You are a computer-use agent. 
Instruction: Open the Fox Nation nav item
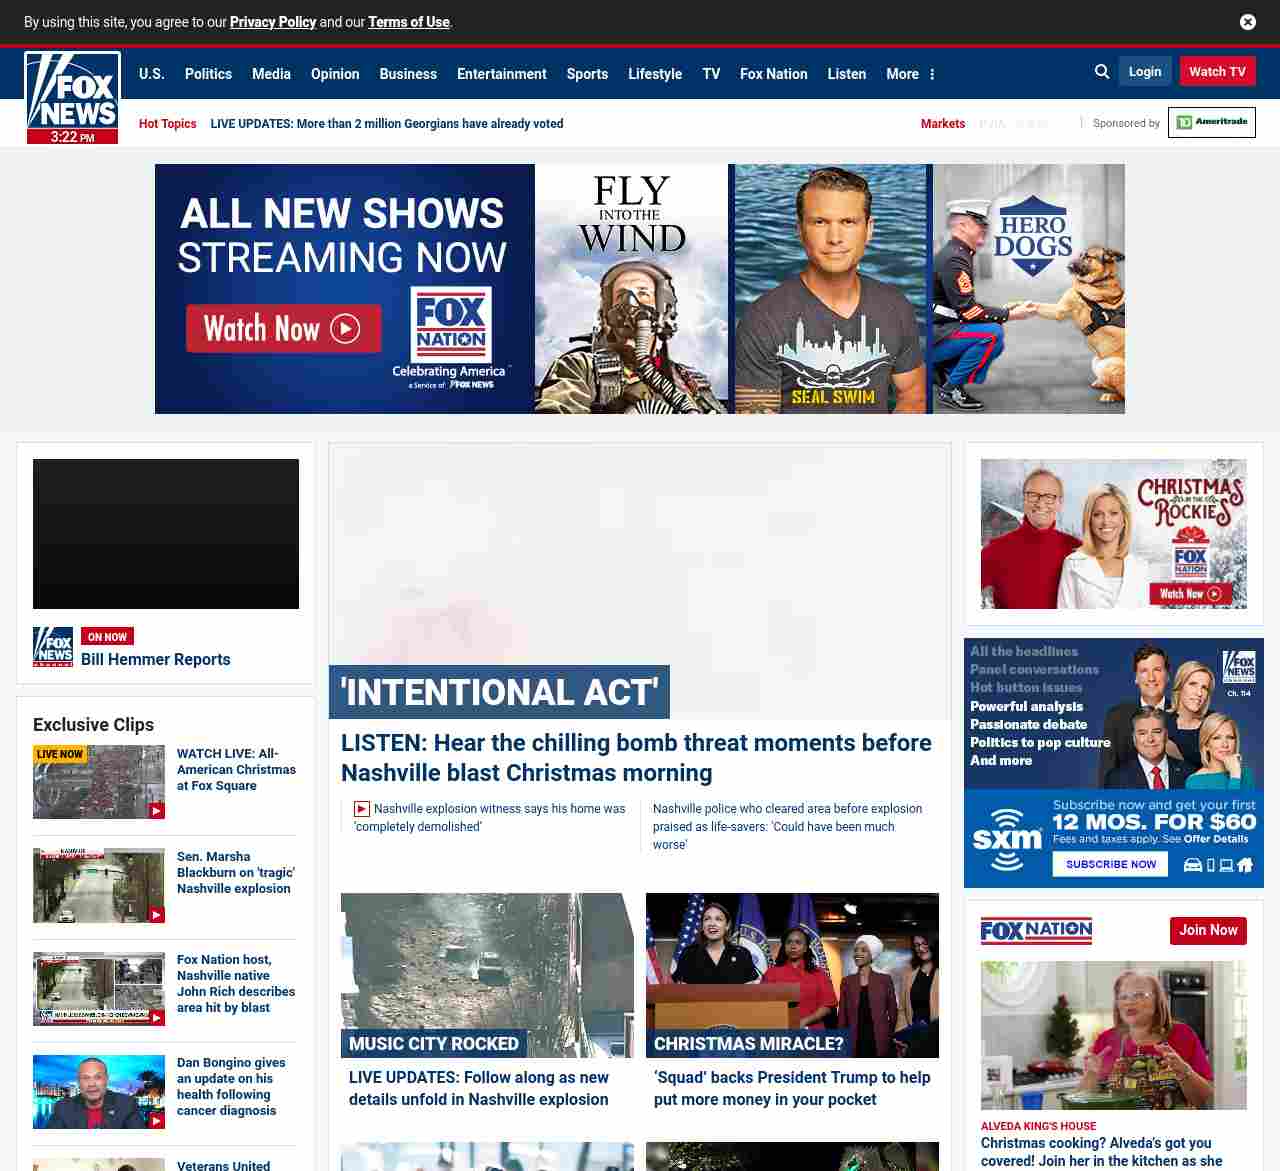pos(773,74)
